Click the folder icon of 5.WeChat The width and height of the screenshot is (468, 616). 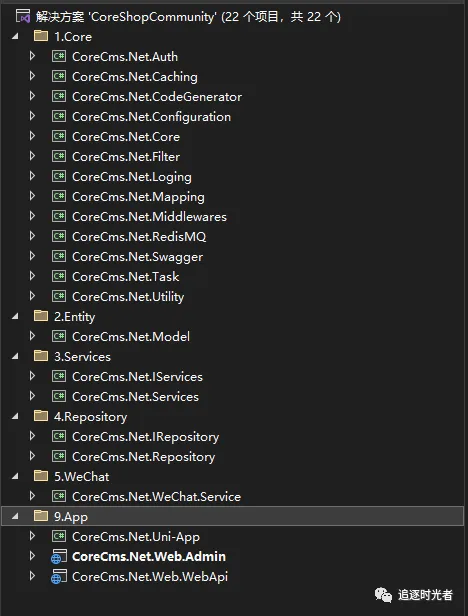point(41,476)
